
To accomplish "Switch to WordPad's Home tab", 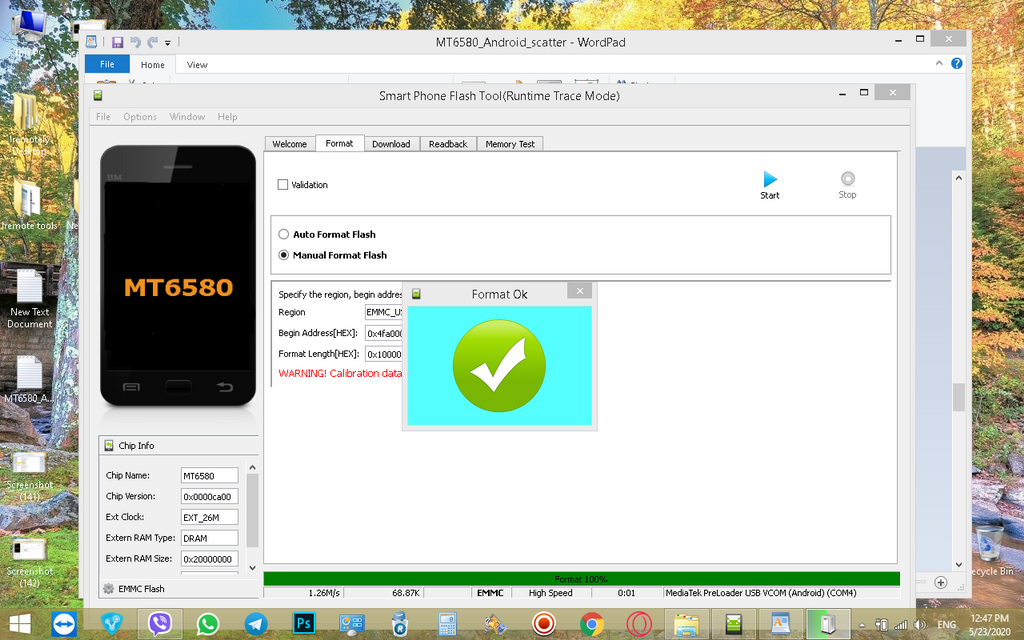I will 153,65.
